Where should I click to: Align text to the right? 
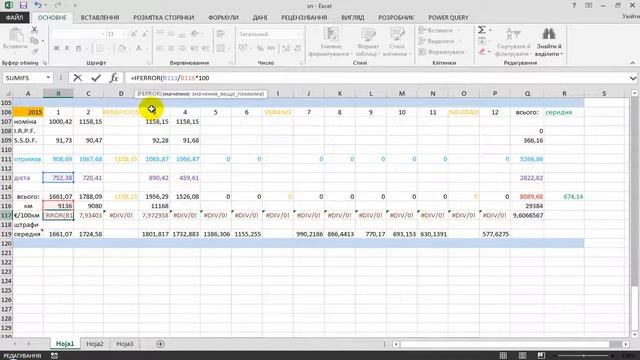[182, 48]
